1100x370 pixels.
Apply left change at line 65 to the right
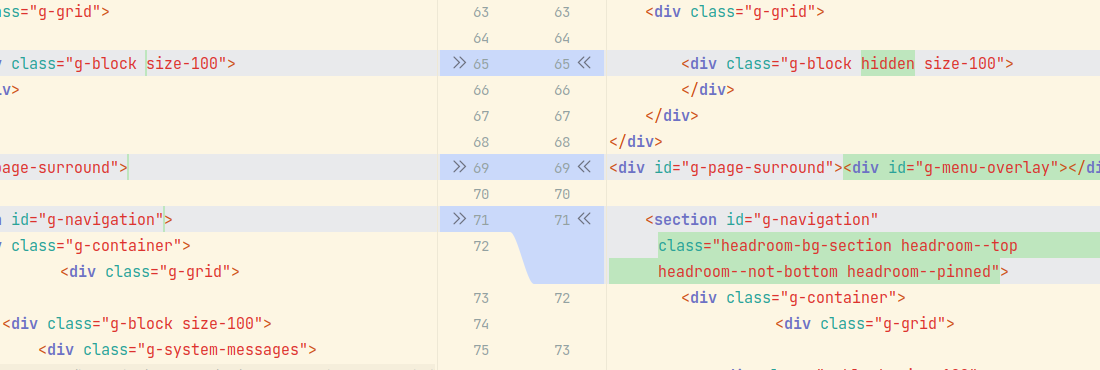(460, 63)
